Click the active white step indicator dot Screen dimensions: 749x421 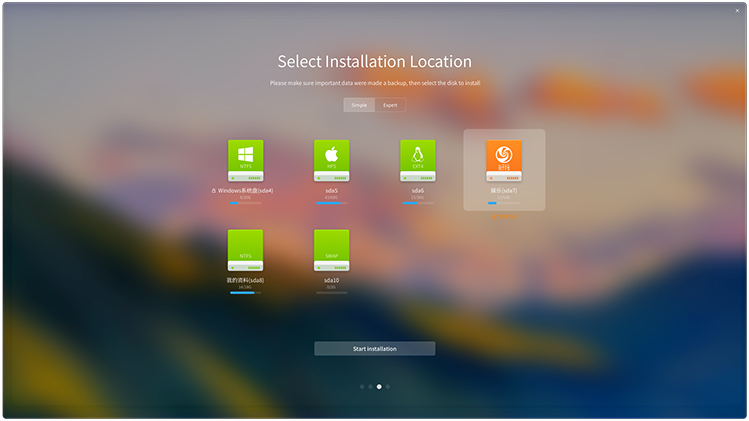(x=379, y=387)
